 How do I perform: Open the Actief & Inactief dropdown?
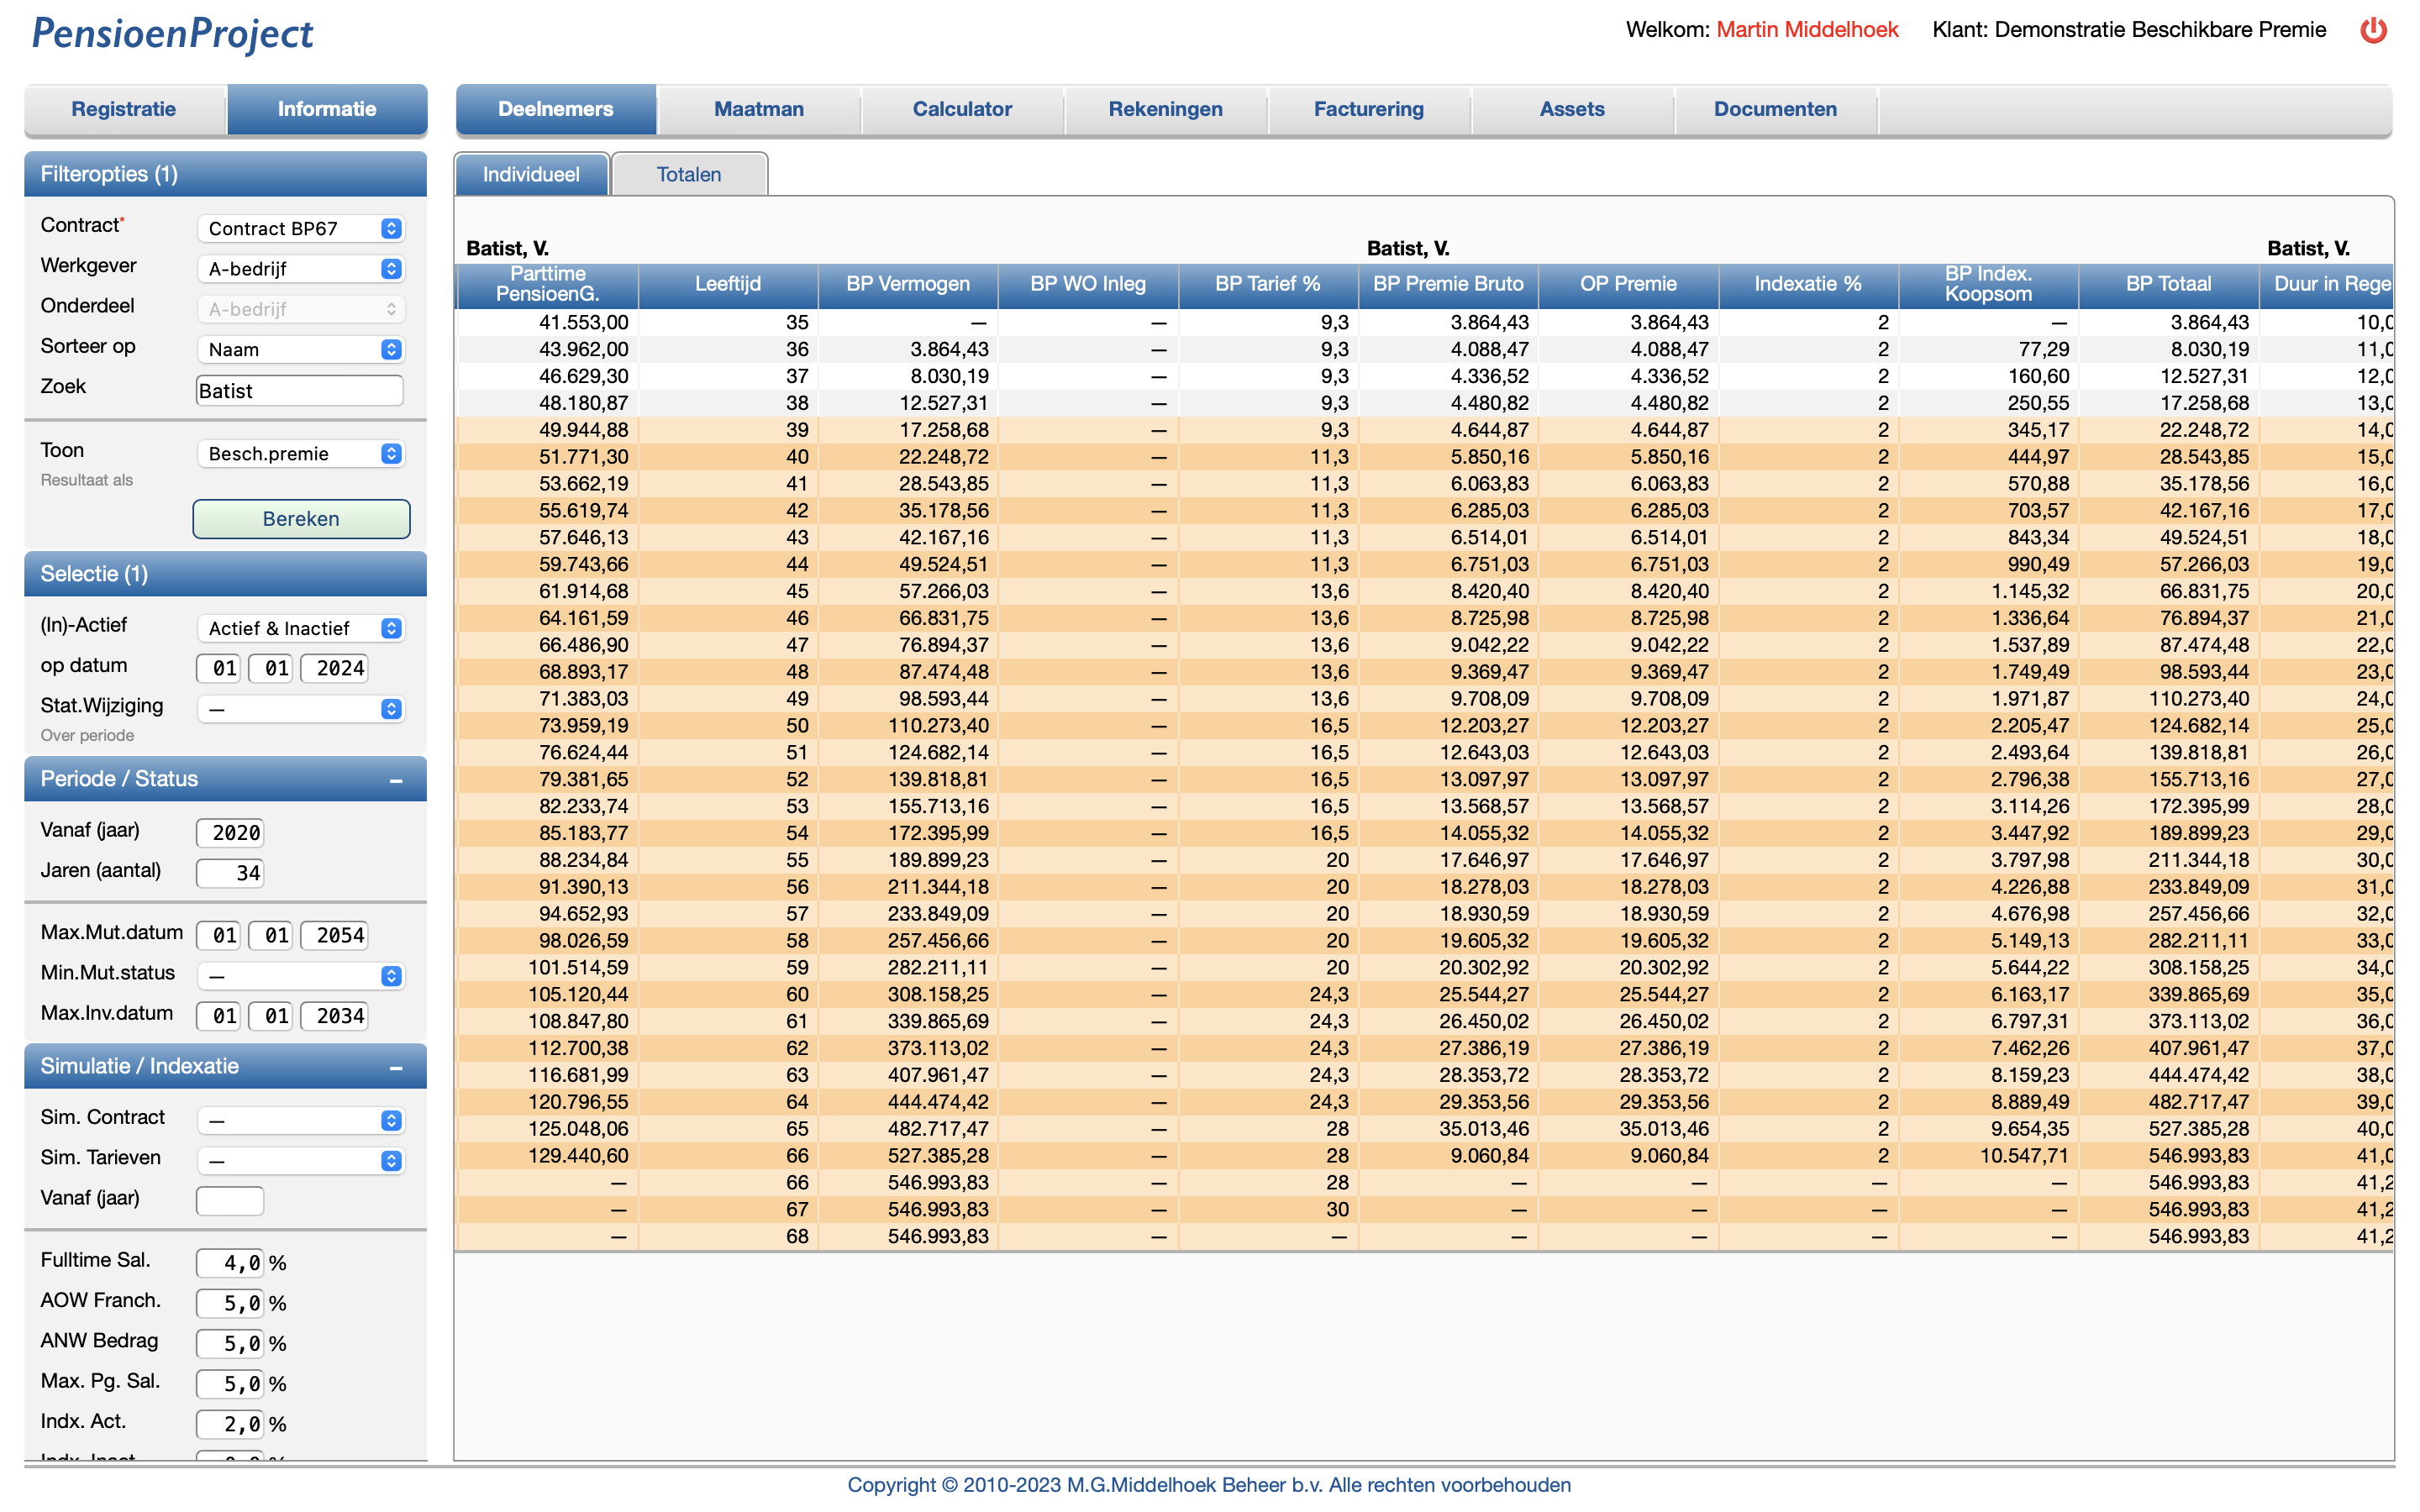coord(301,629)
